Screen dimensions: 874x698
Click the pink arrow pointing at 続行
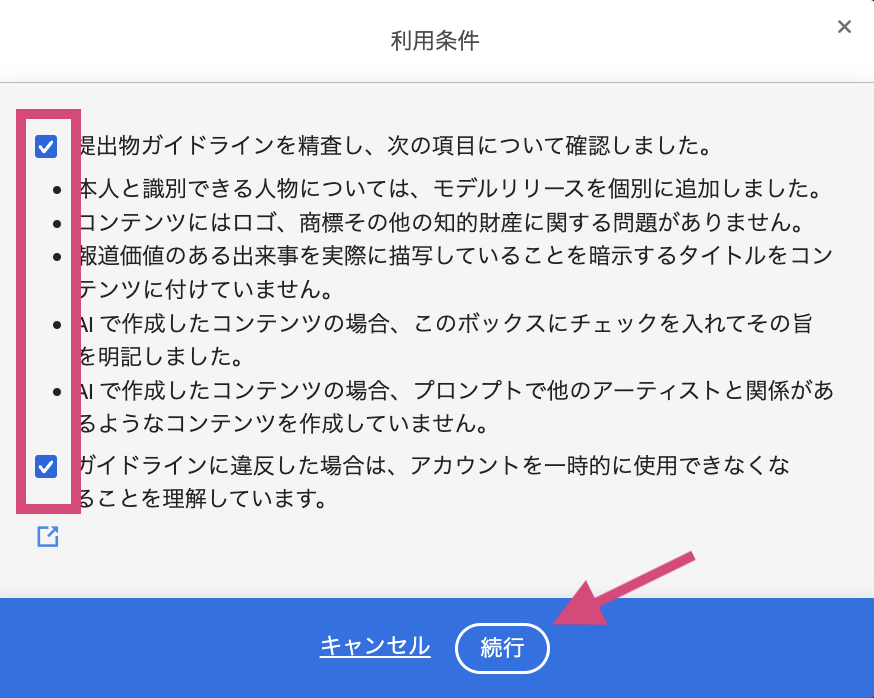(624, 588)
